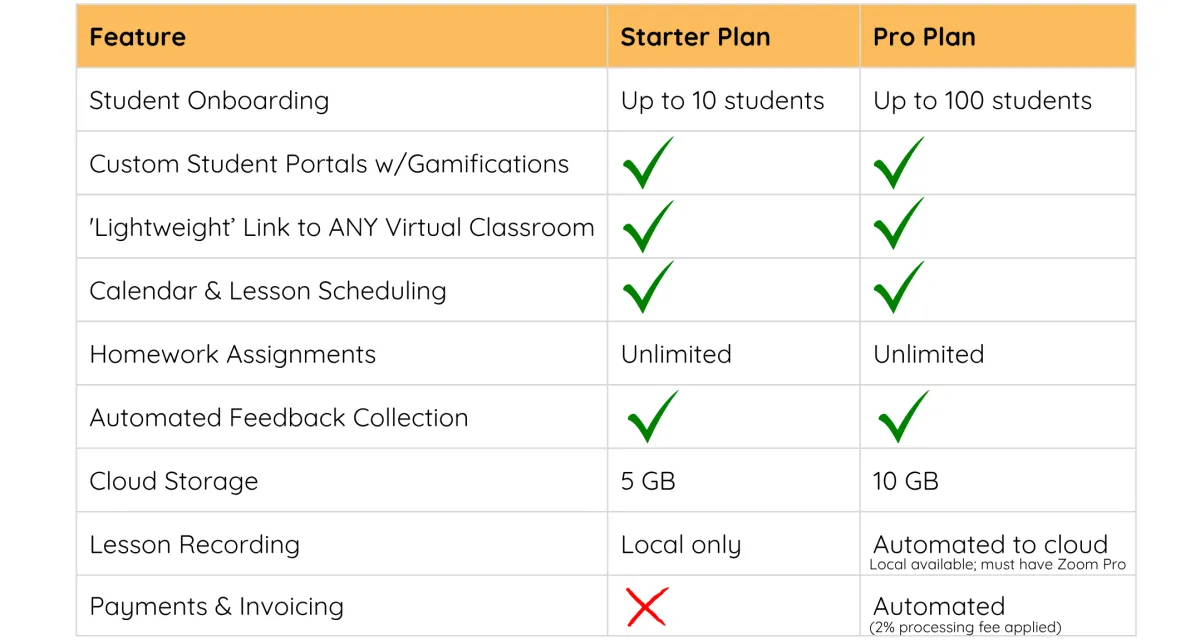Screen dimensions: 1200x640
Task: Click Pro Plan checkmark for Calendar & Lesson Scheduling
Action: coord(898,288)
